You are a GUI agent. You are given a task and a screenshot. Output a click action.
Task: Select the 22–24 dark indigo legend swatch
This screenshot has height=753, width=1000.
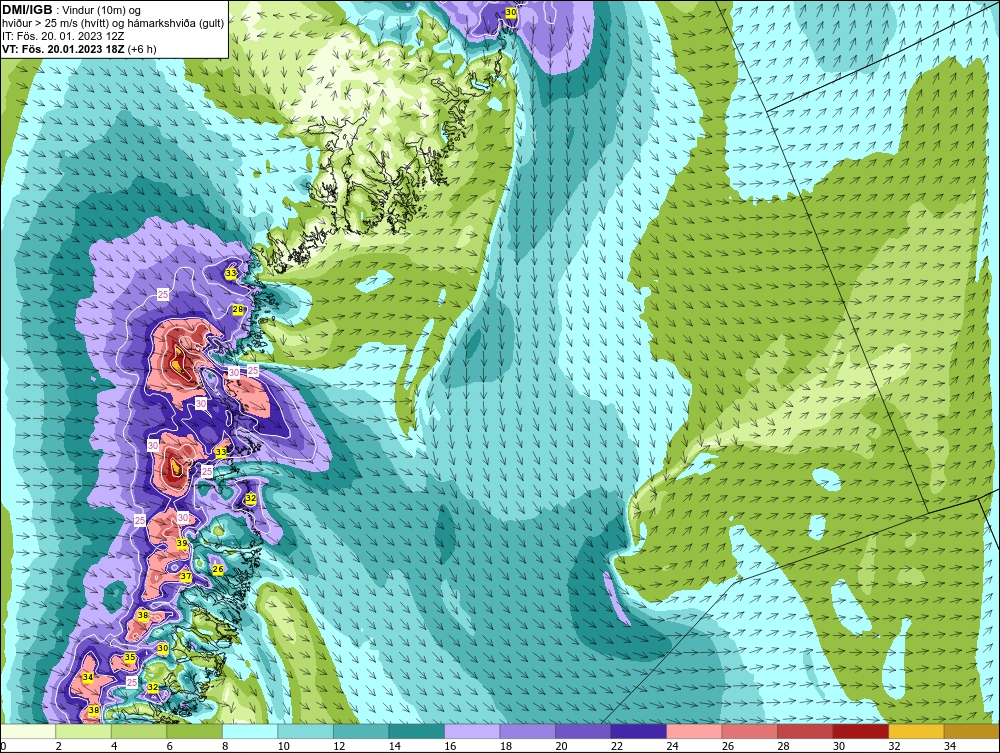coord(638,731)
